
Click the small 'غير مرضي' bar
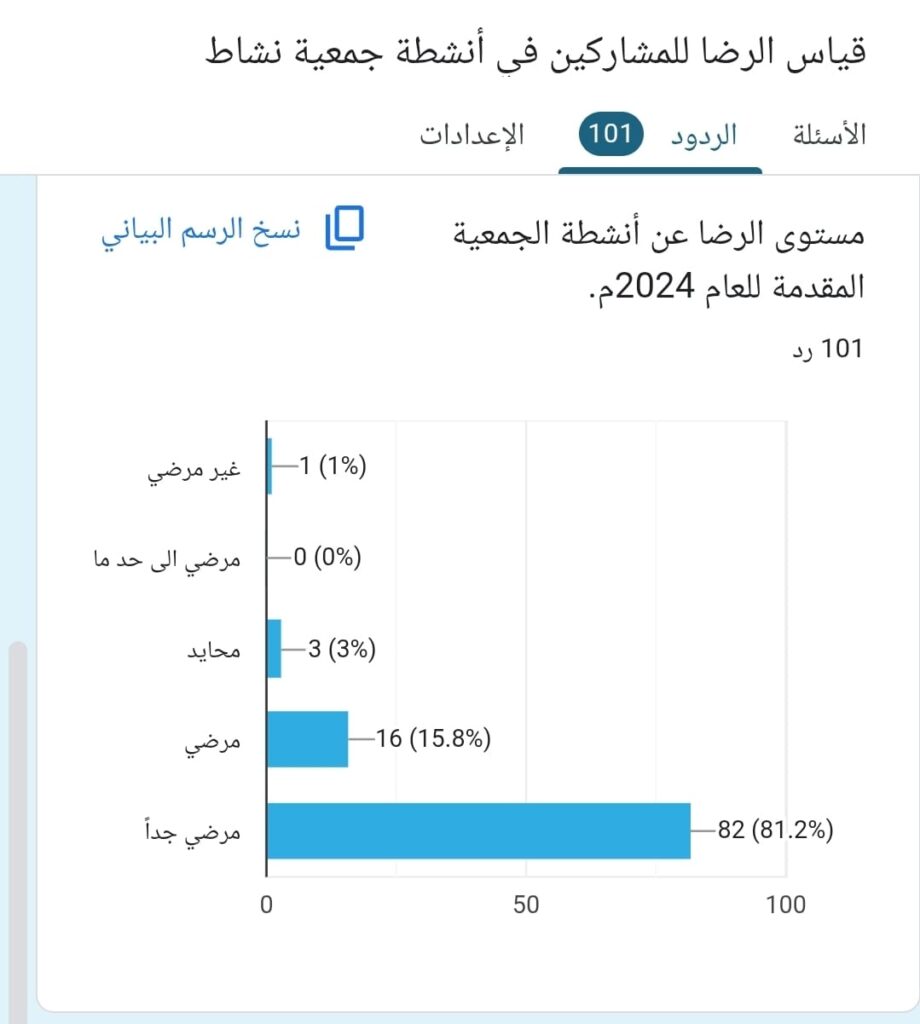pos(270,466)
